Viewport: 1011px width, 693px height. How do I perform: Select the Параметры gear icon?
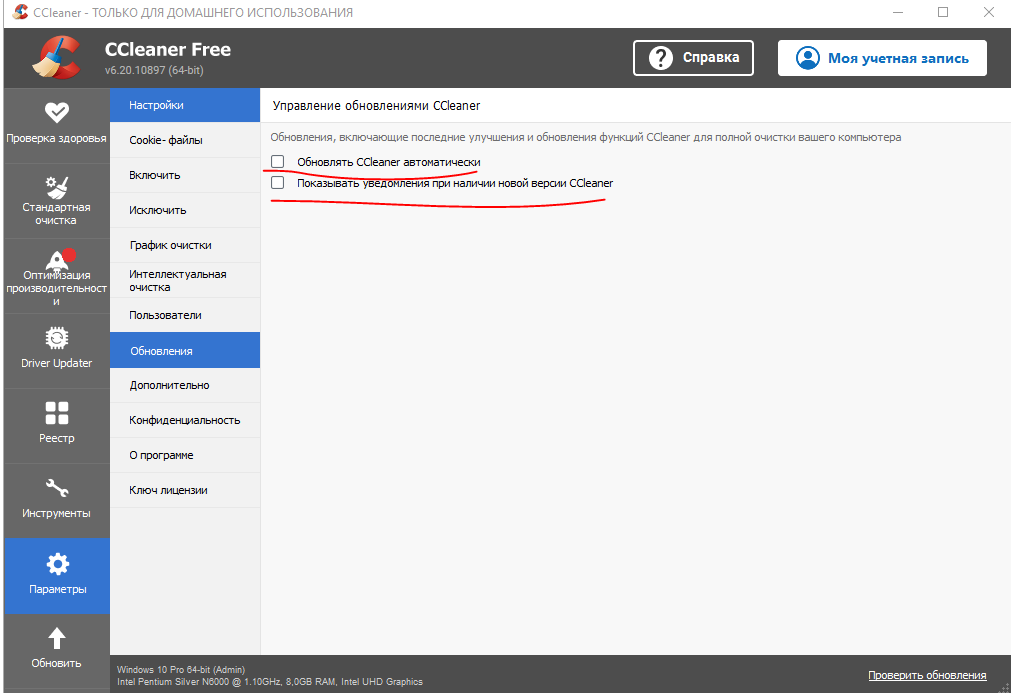(57, 564)
